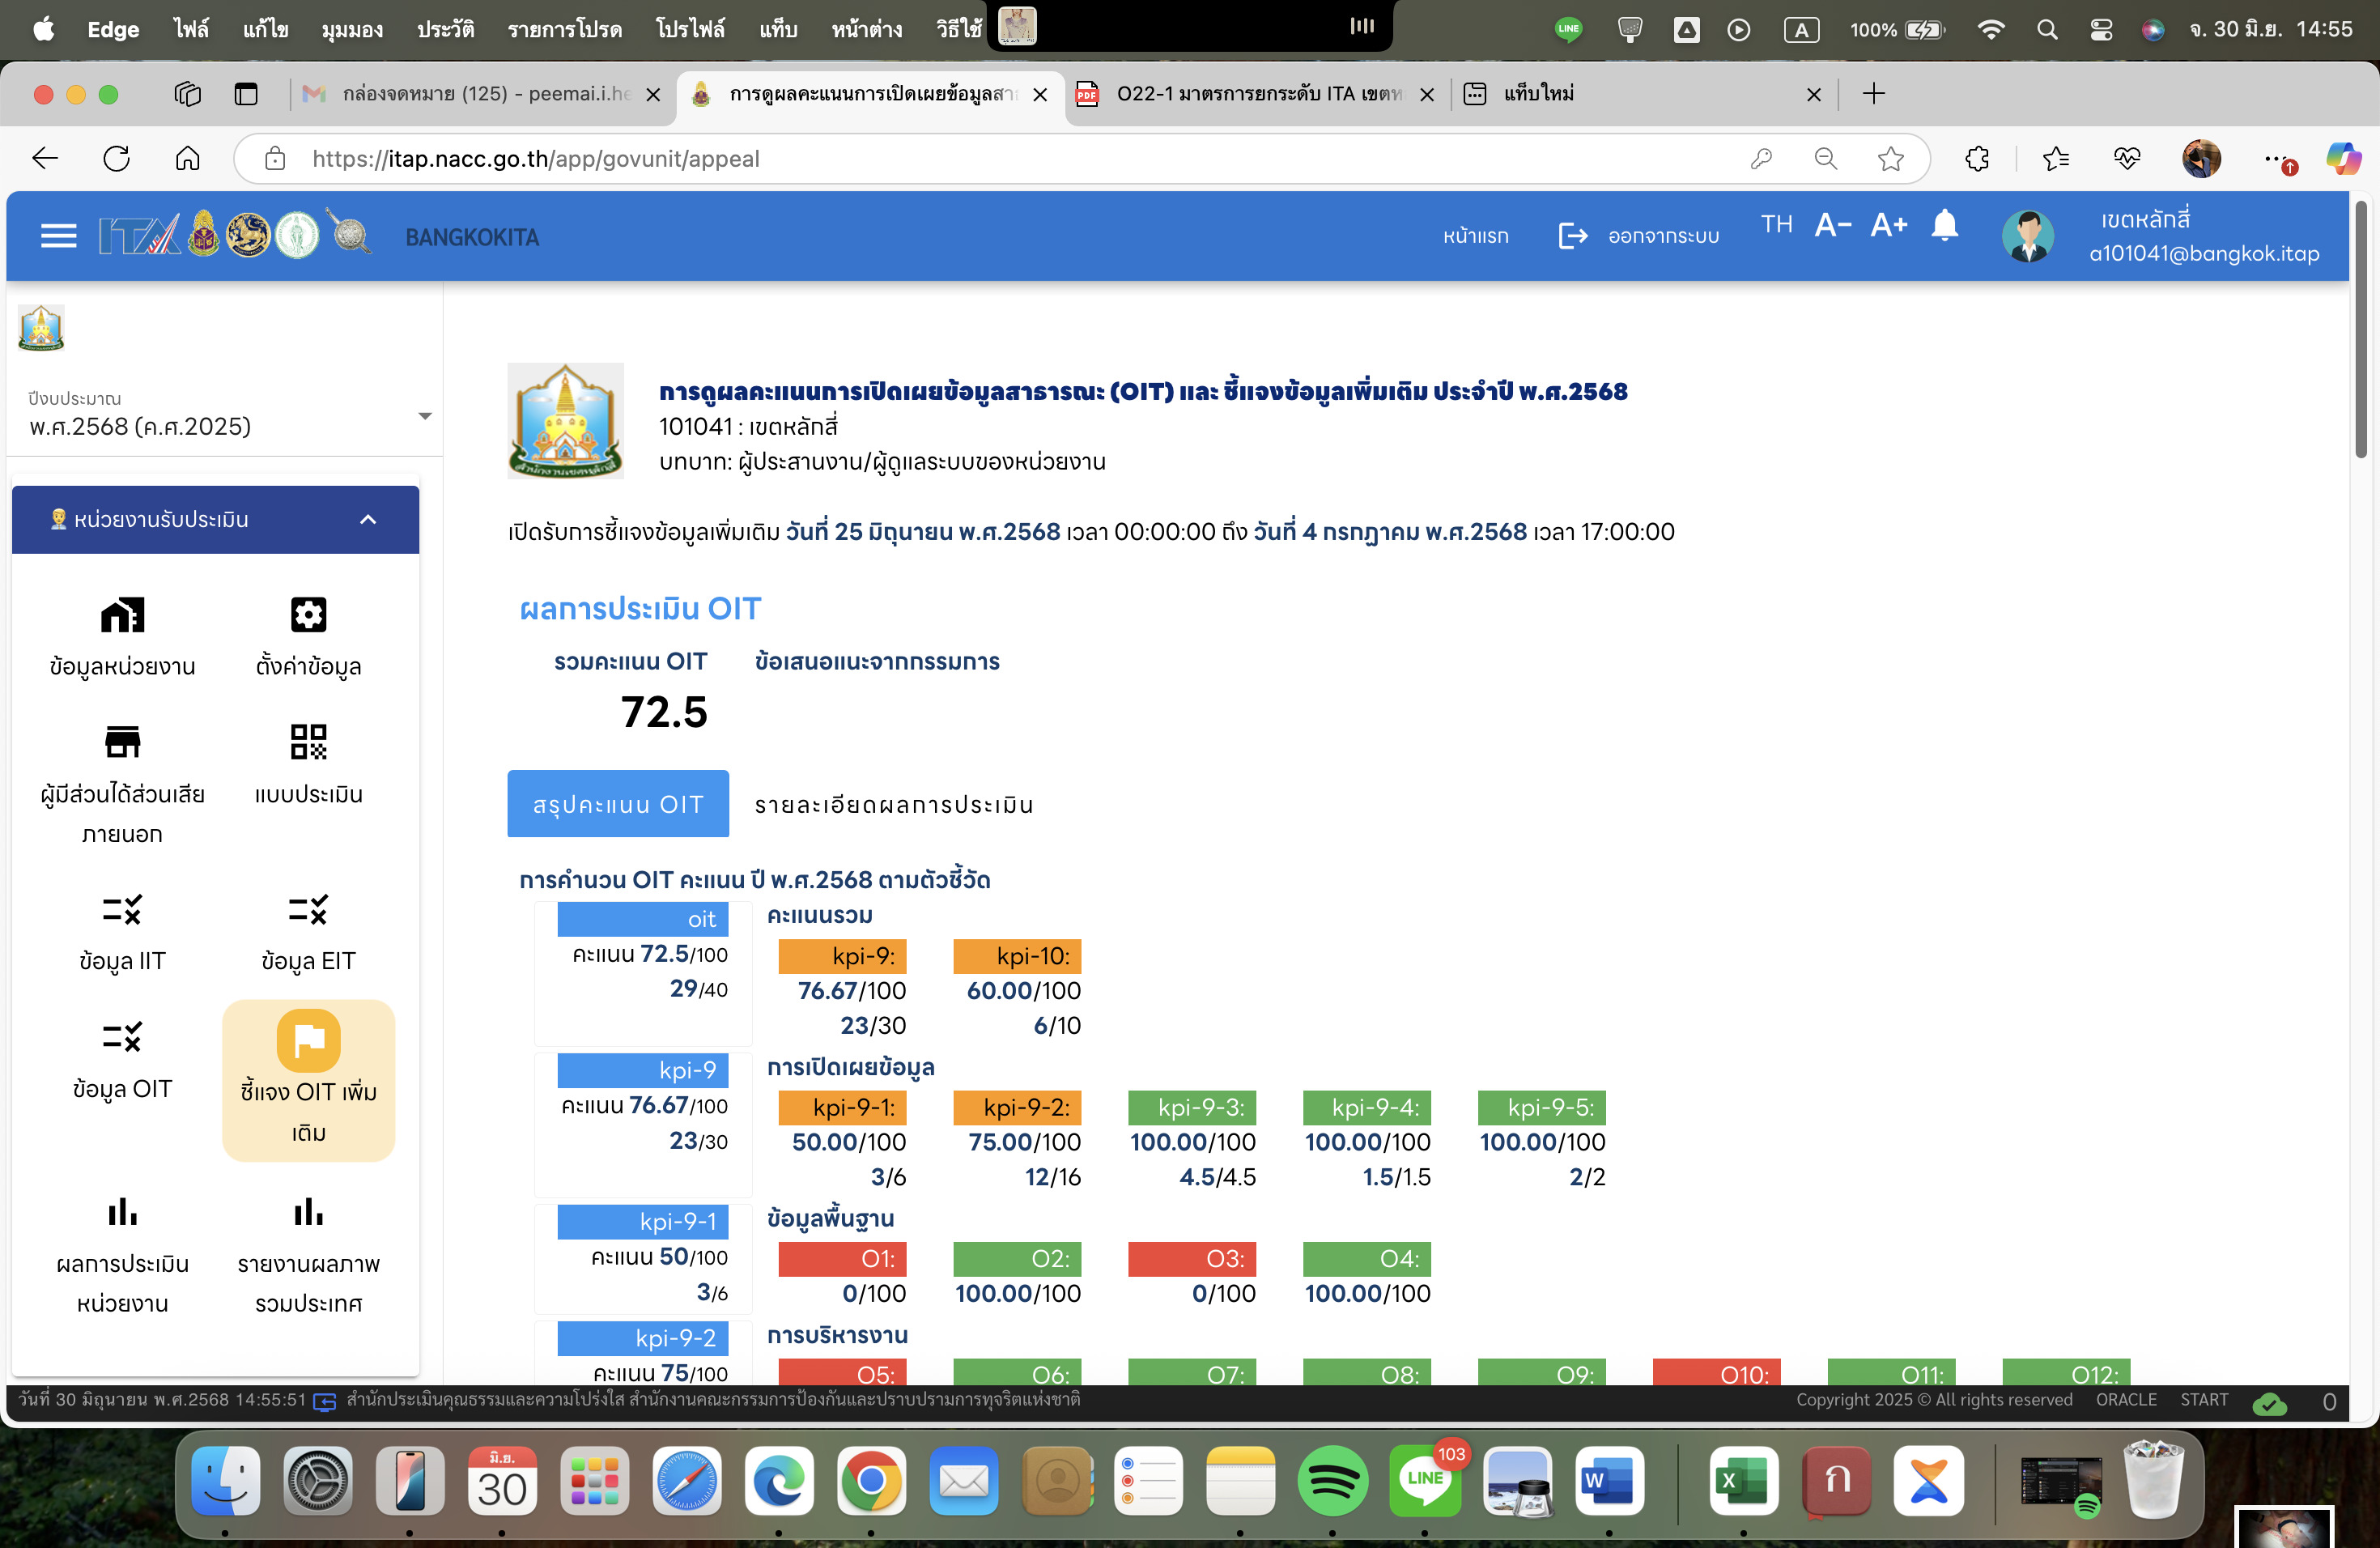This screenshot has width=2380, height=1548.
Task: Open Wi-Fi status in menu bar
Action: [x=1991, y=29]
